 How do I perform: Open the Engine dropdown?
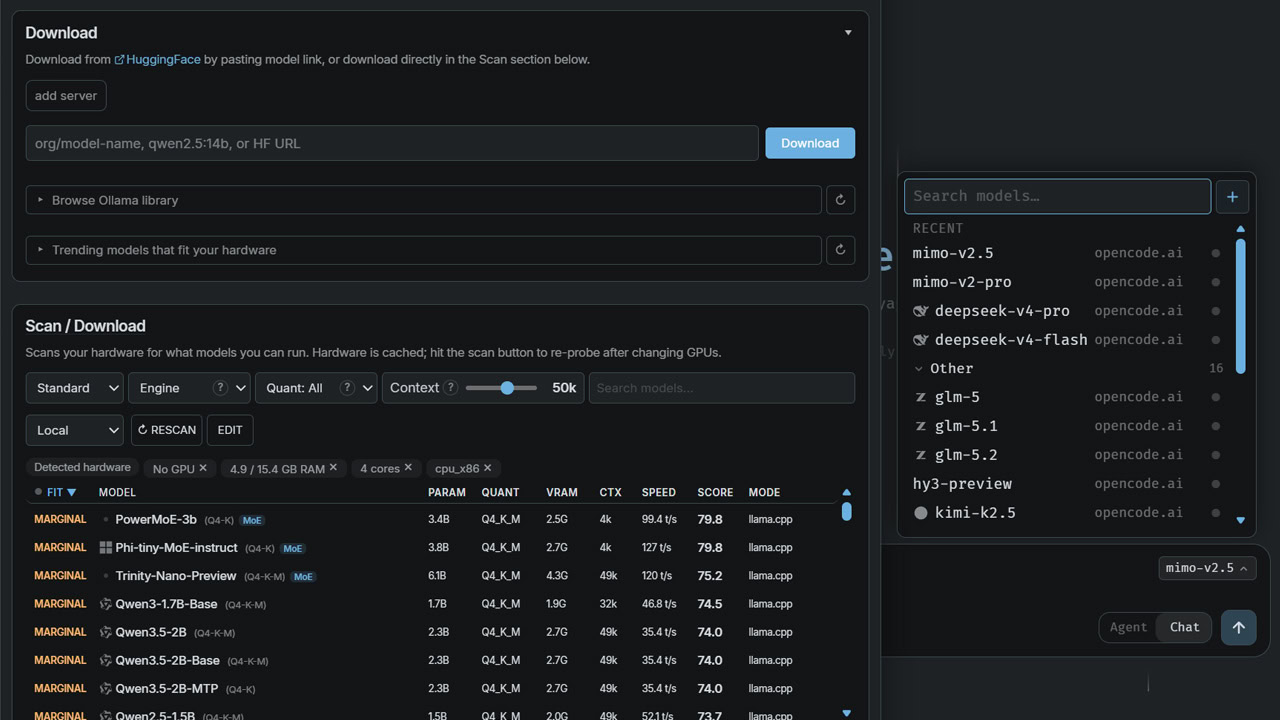189,388
